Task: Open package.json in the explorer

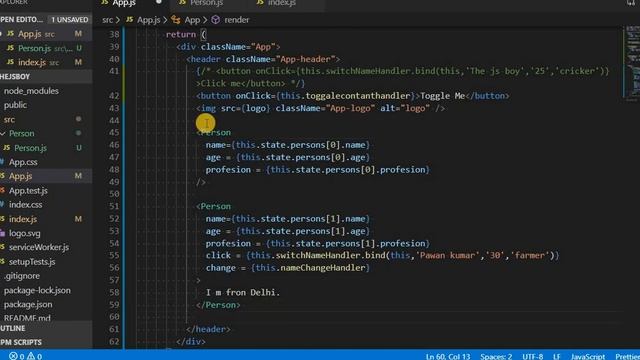Action: [x=28, y=304]
